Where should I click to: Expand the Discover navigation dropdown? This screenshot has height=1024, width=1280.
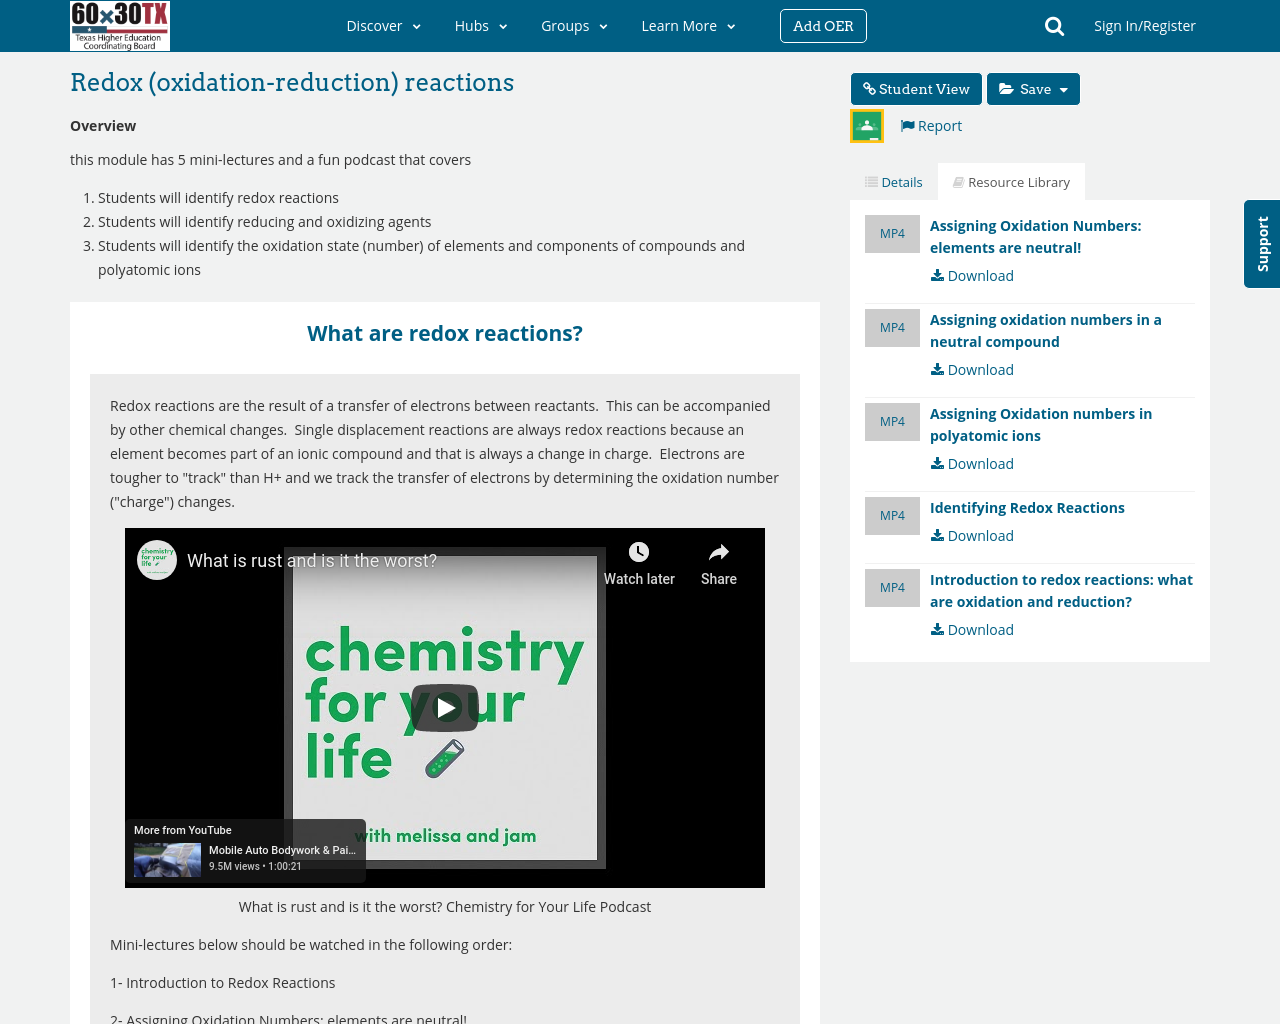pyautogui.click(x=383, y=24)
